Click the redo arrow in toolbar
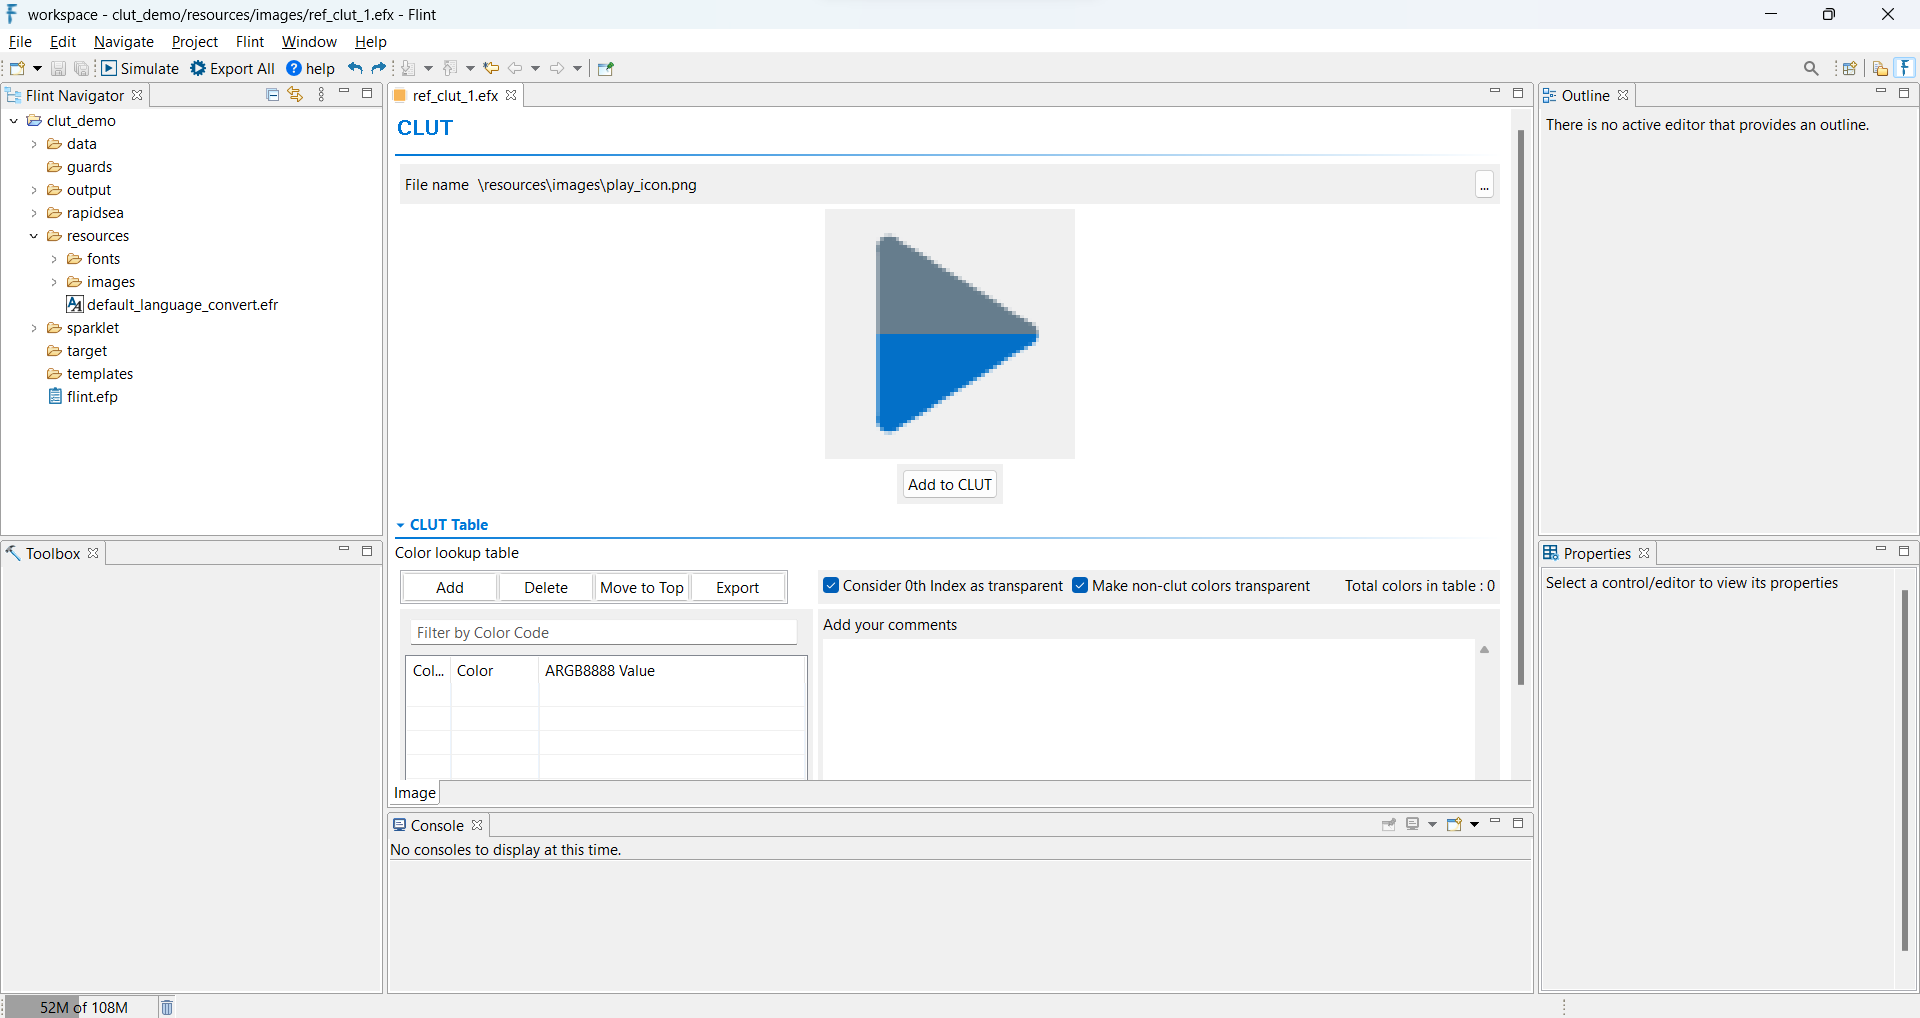Screen dimensions: 1920x1018 click(x=379, y=69)
